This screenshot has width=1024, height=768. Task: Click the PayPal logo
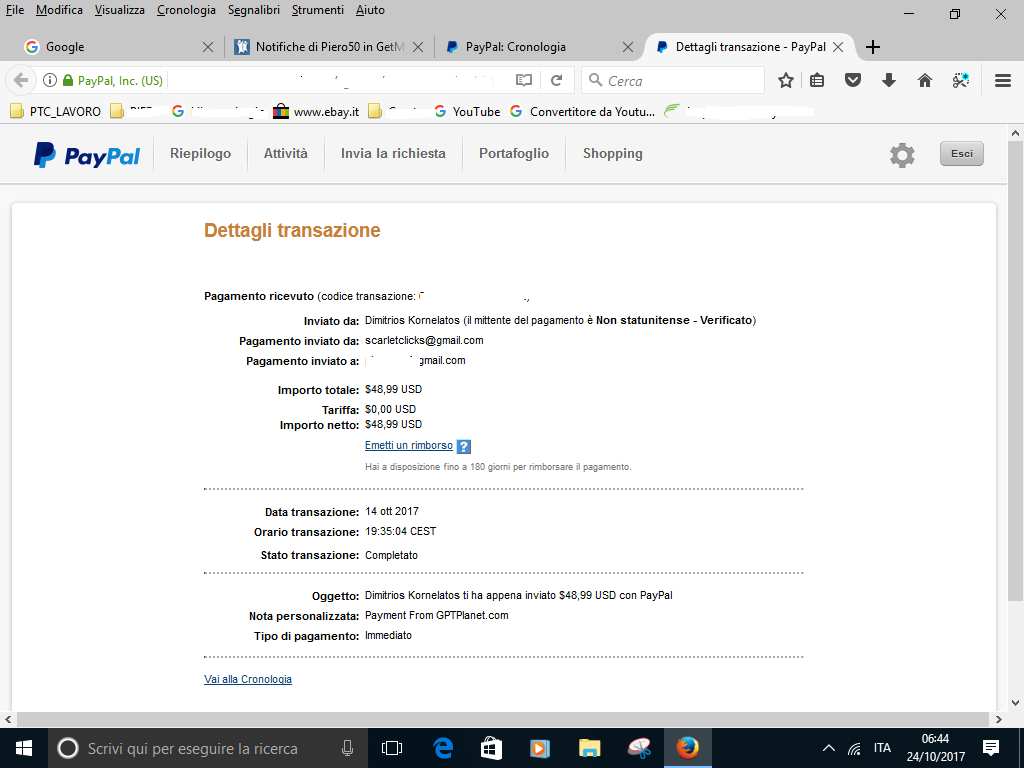point(87,155)
